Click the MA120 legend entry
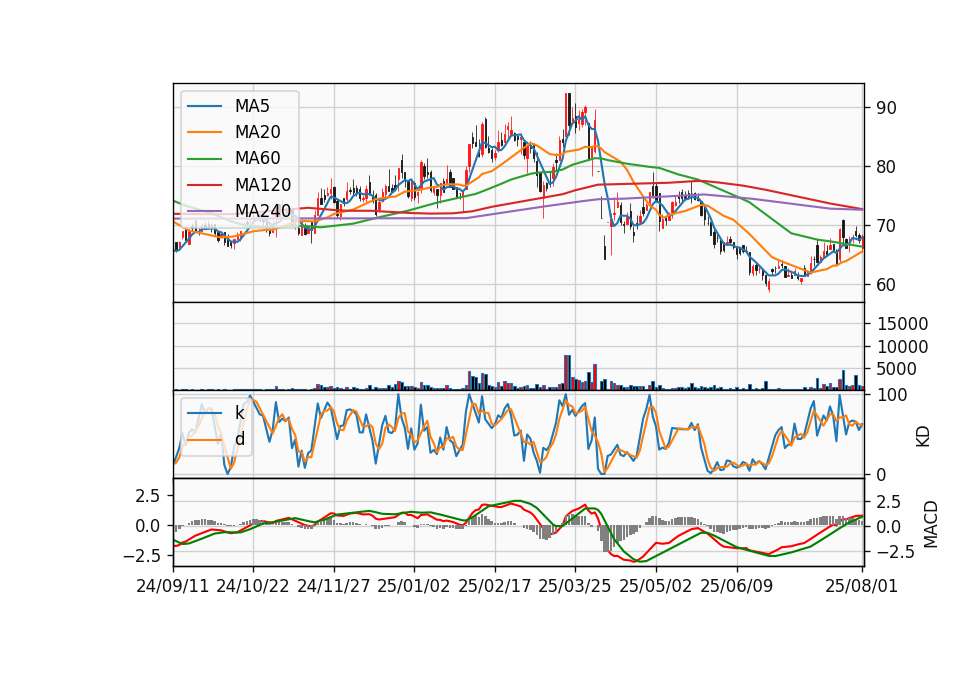Viewport: 960px width, 690px height. coord(239,184)
